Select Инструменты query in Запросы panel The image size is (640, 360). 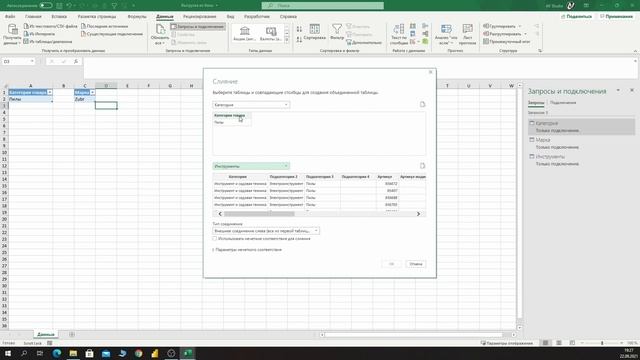click(582, 160)
